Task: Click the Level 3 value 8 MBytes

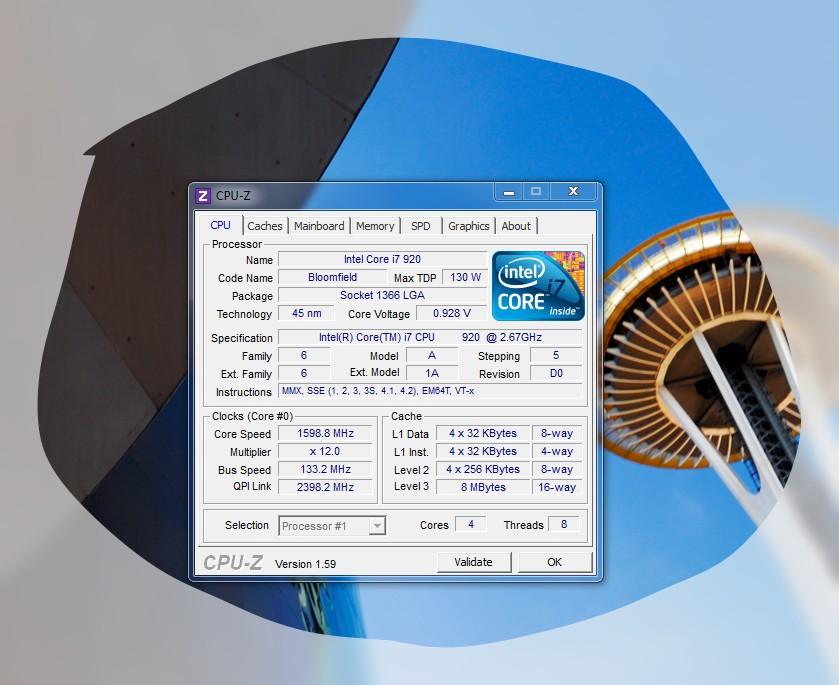Action: (x=483, y=487)
